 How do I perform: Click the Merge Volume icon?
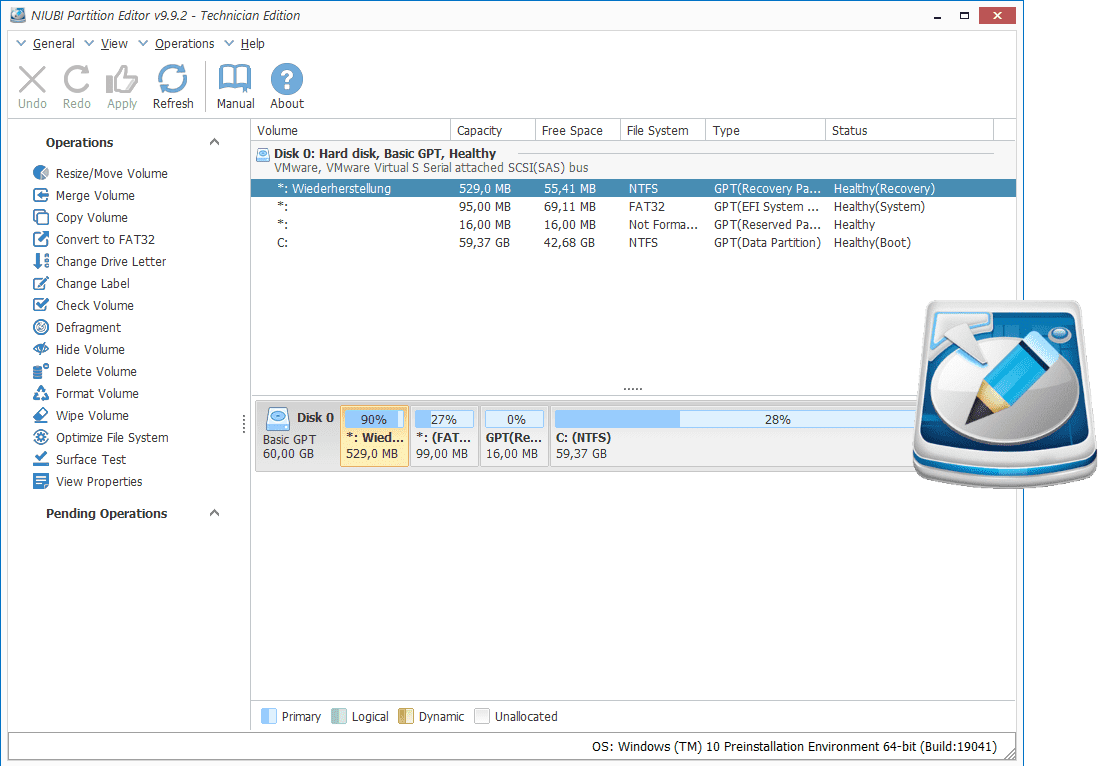pos(41,195)
